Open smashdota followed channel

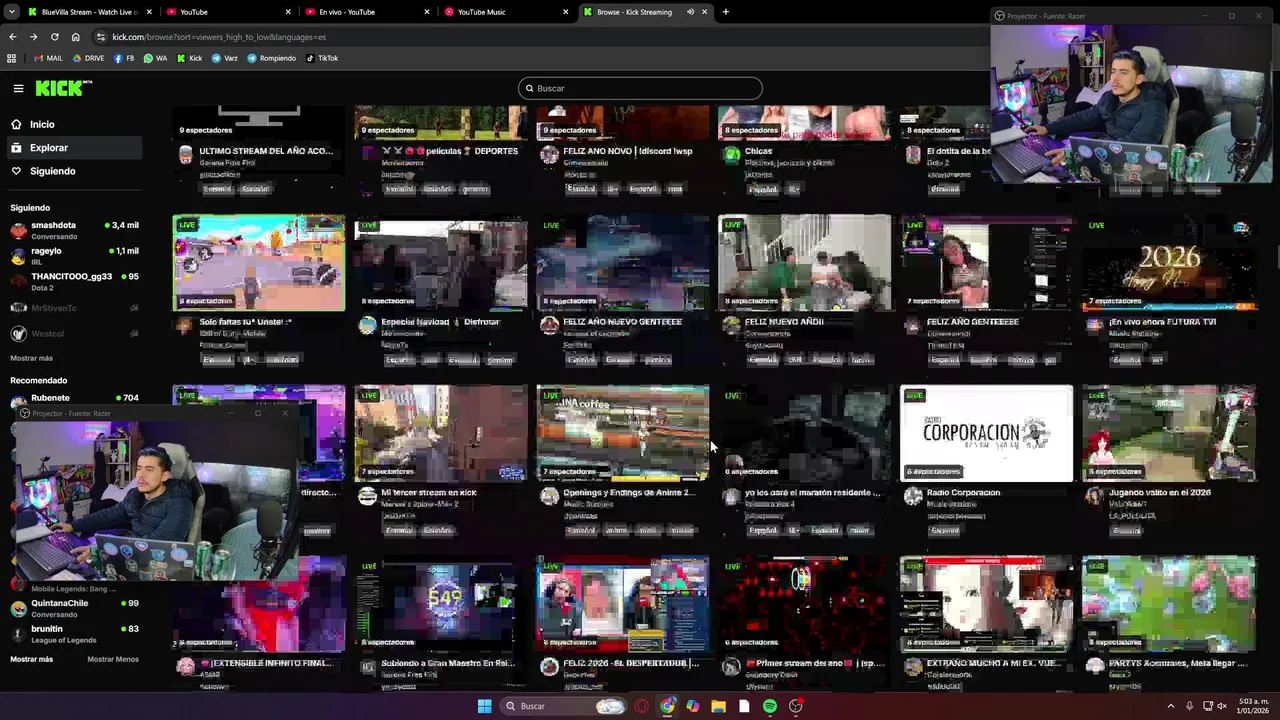(x=74, y=230)
